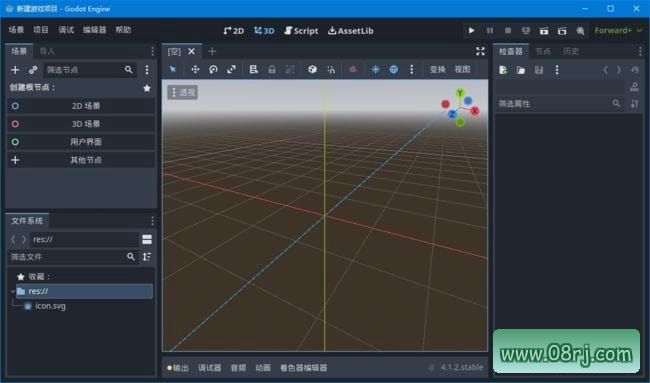Activate the Select mode arrow tool
Viewport: 650px width, 383px height.
coord(173,69)
